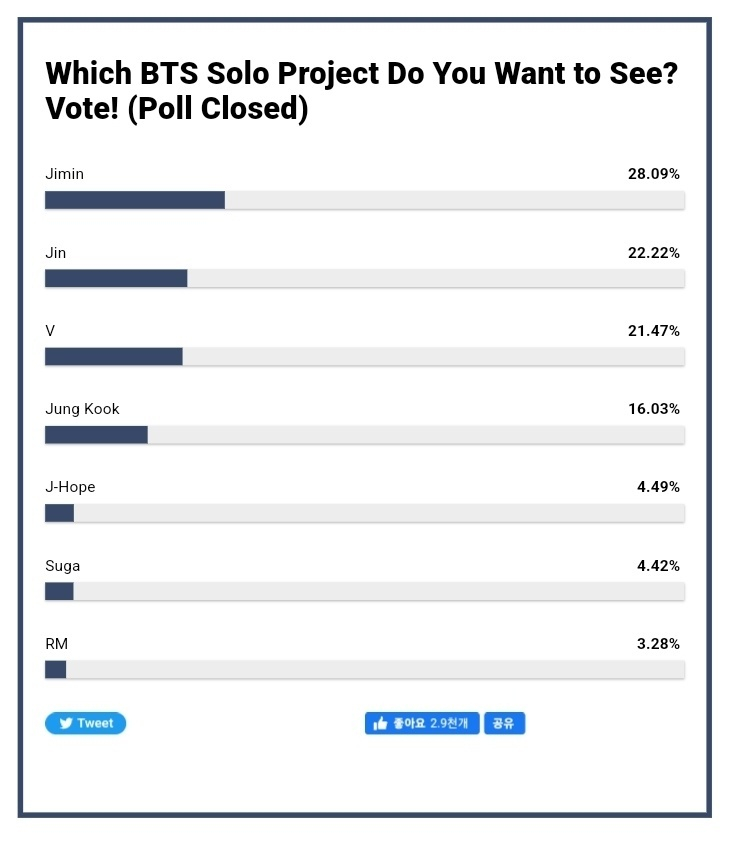Image resolution: width=732 pixels, height=841 pixels.
Task: Click the 28.09% percentage value
Action: 654,174
